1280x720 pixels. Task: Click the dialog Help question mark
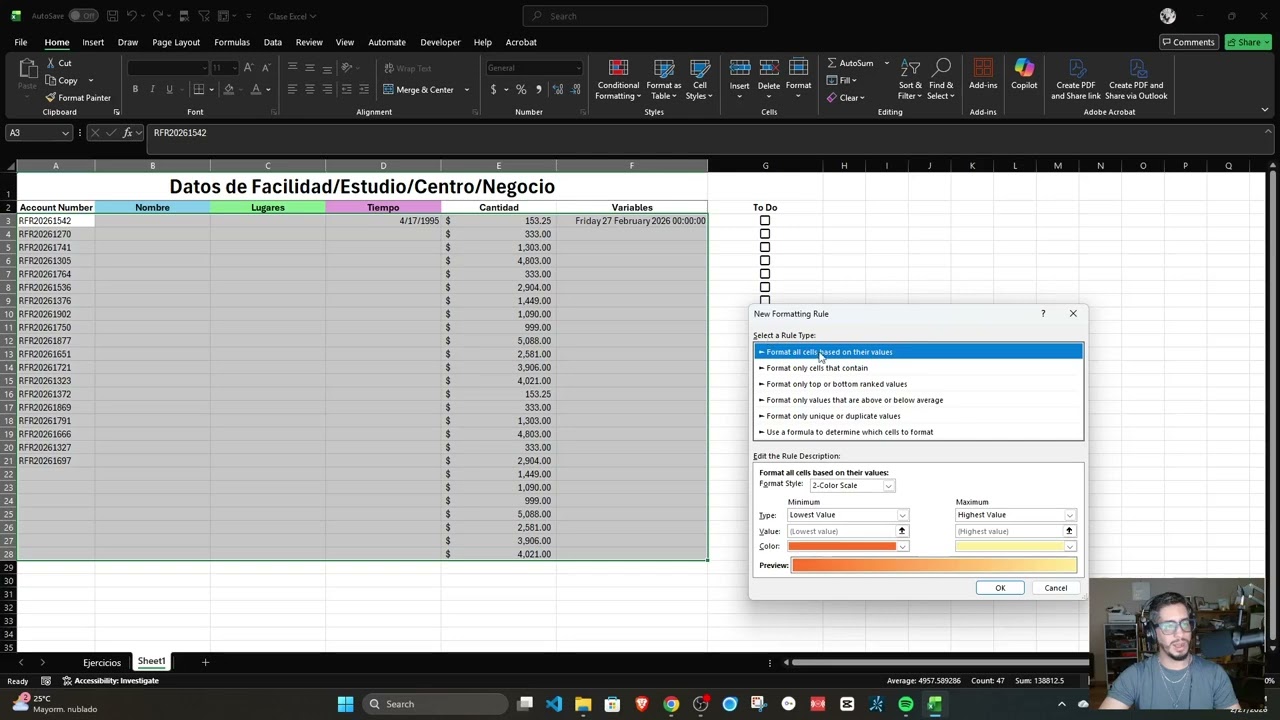pos(1043,314)
